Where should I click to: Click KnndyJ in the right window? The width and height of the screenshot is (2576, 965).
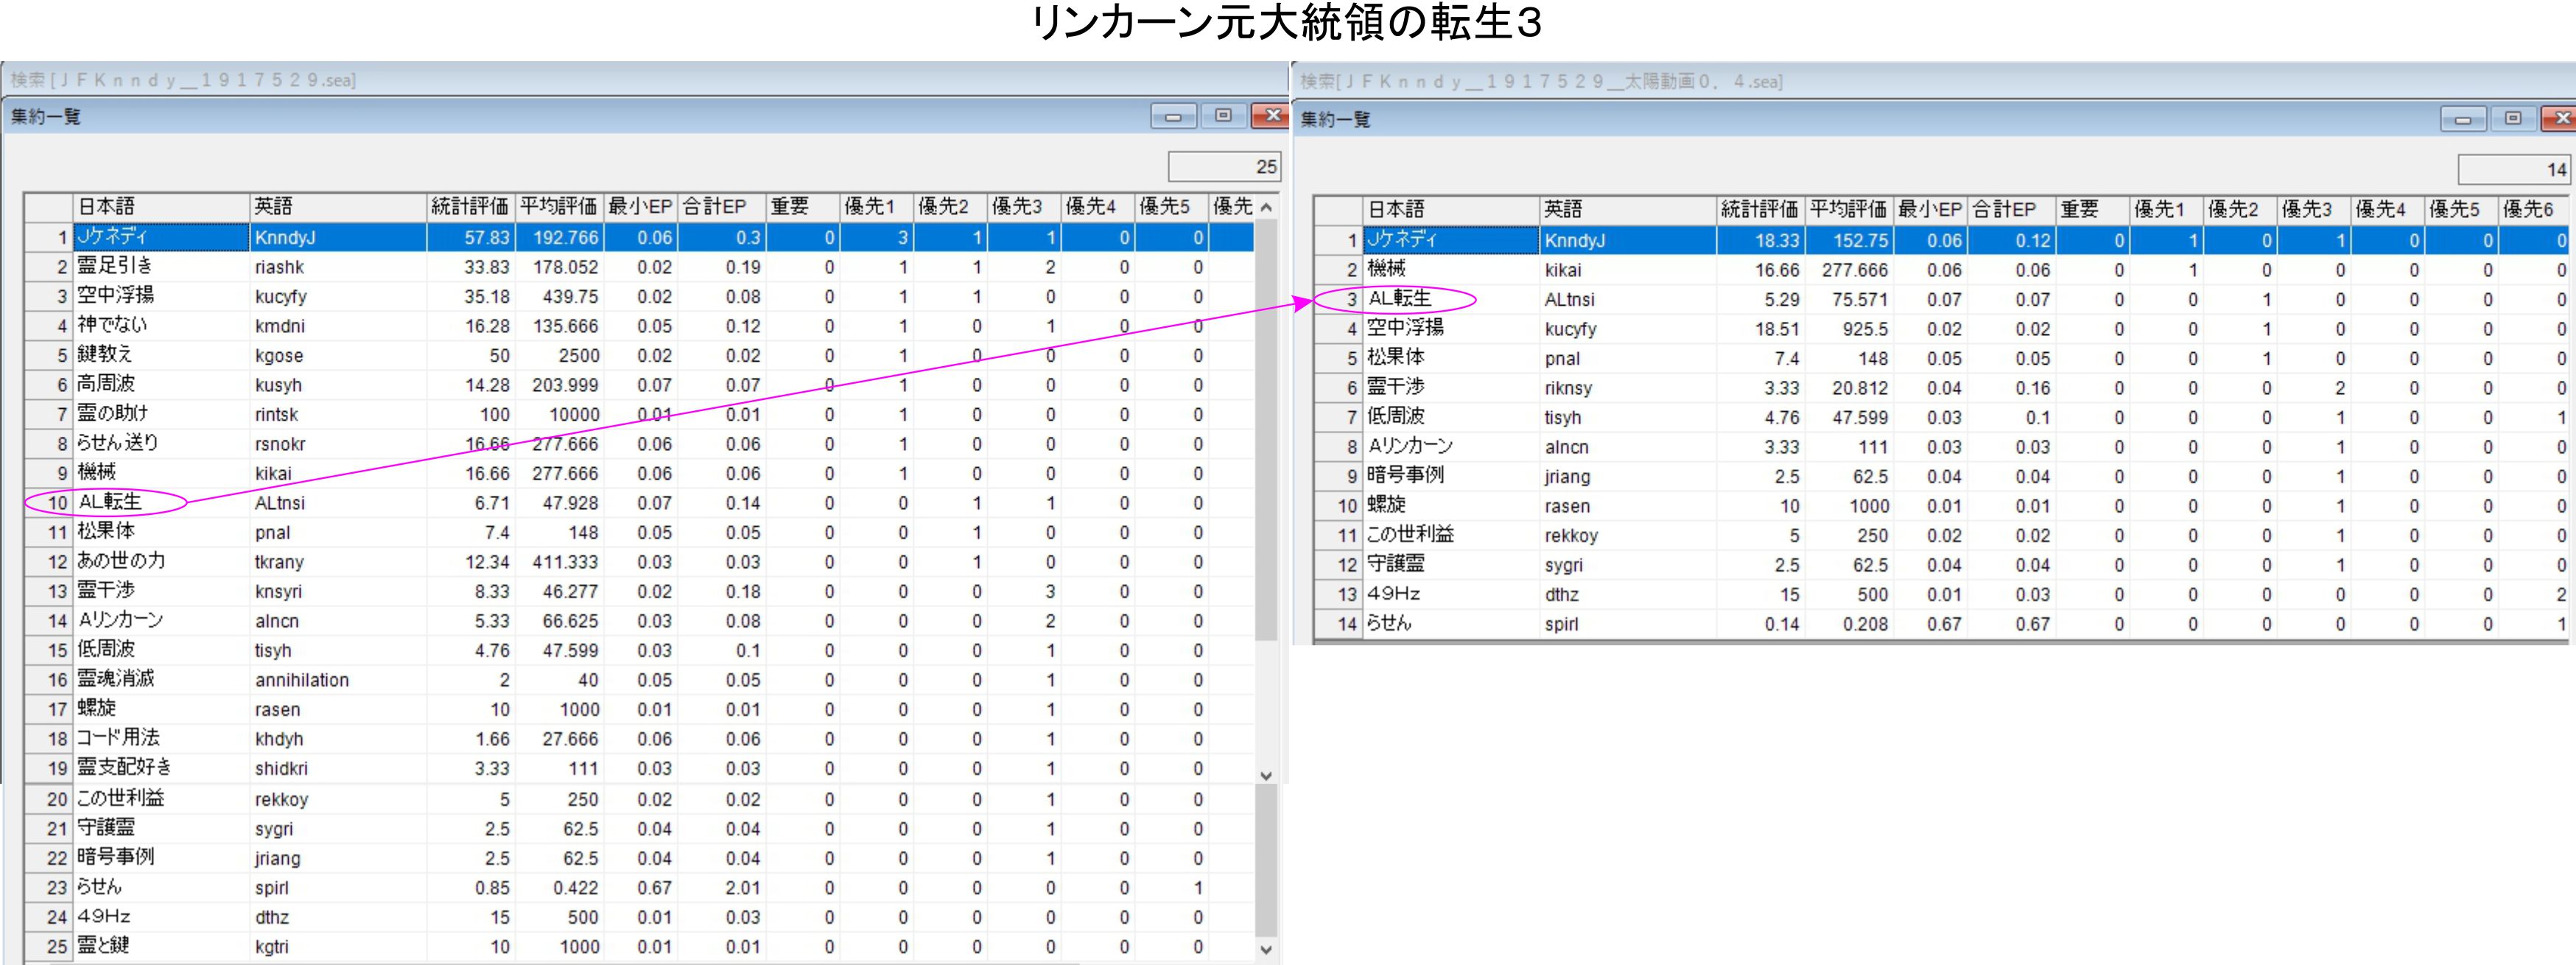tap(1628, 240)
